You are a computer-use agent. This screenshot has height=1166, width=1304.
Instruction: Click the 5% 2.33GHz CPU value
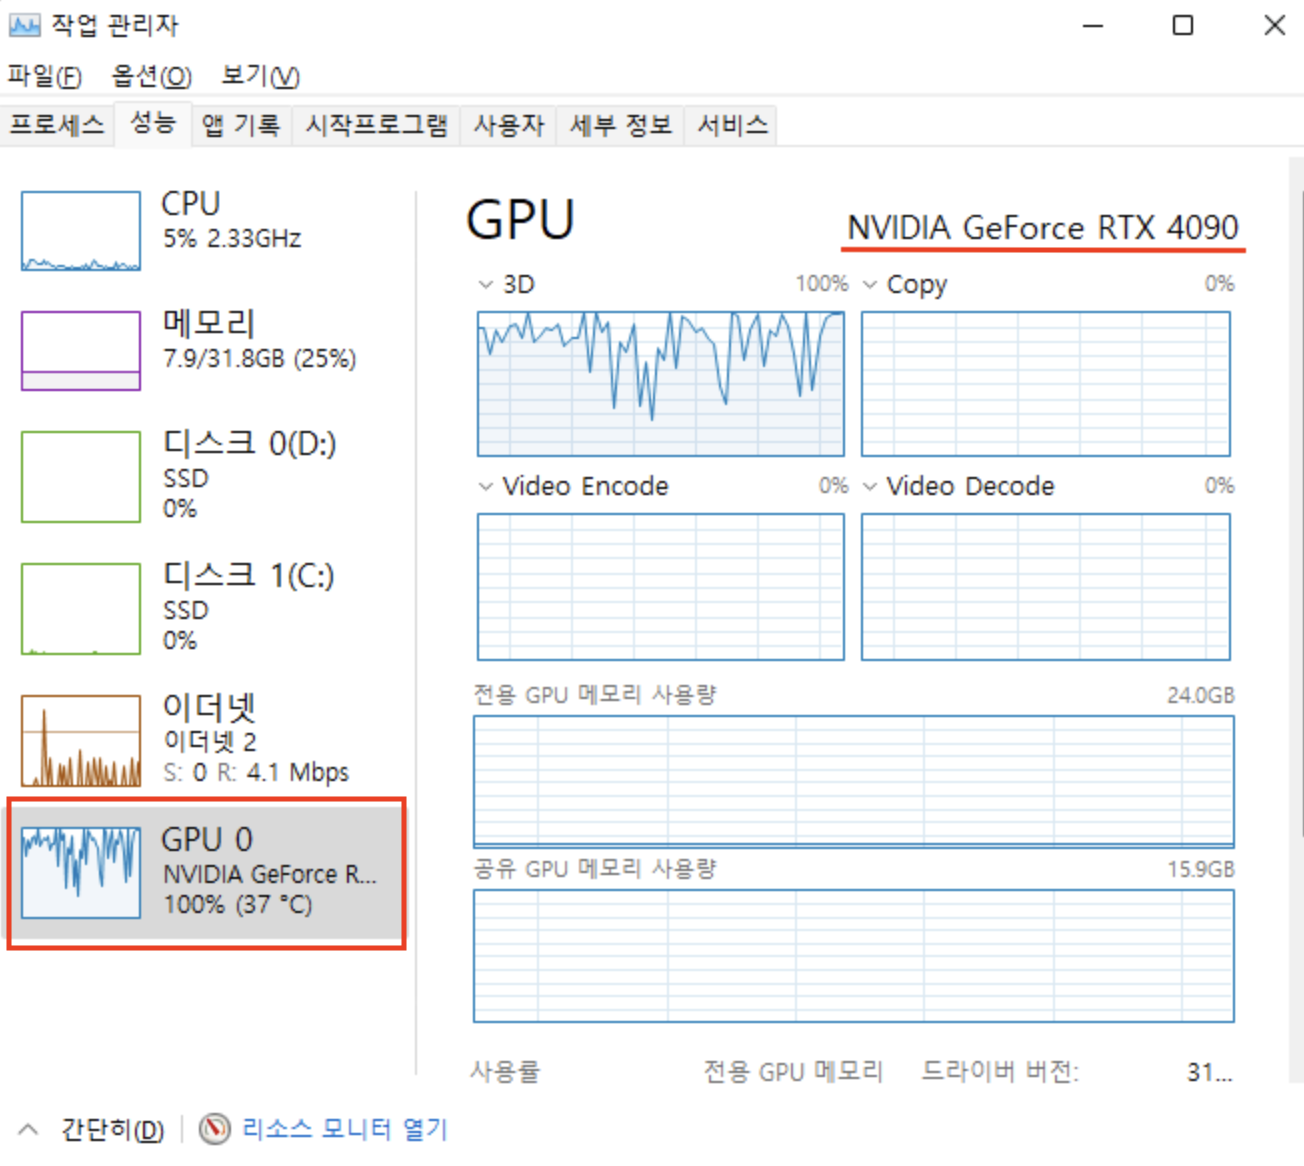(x=232, y=239)
